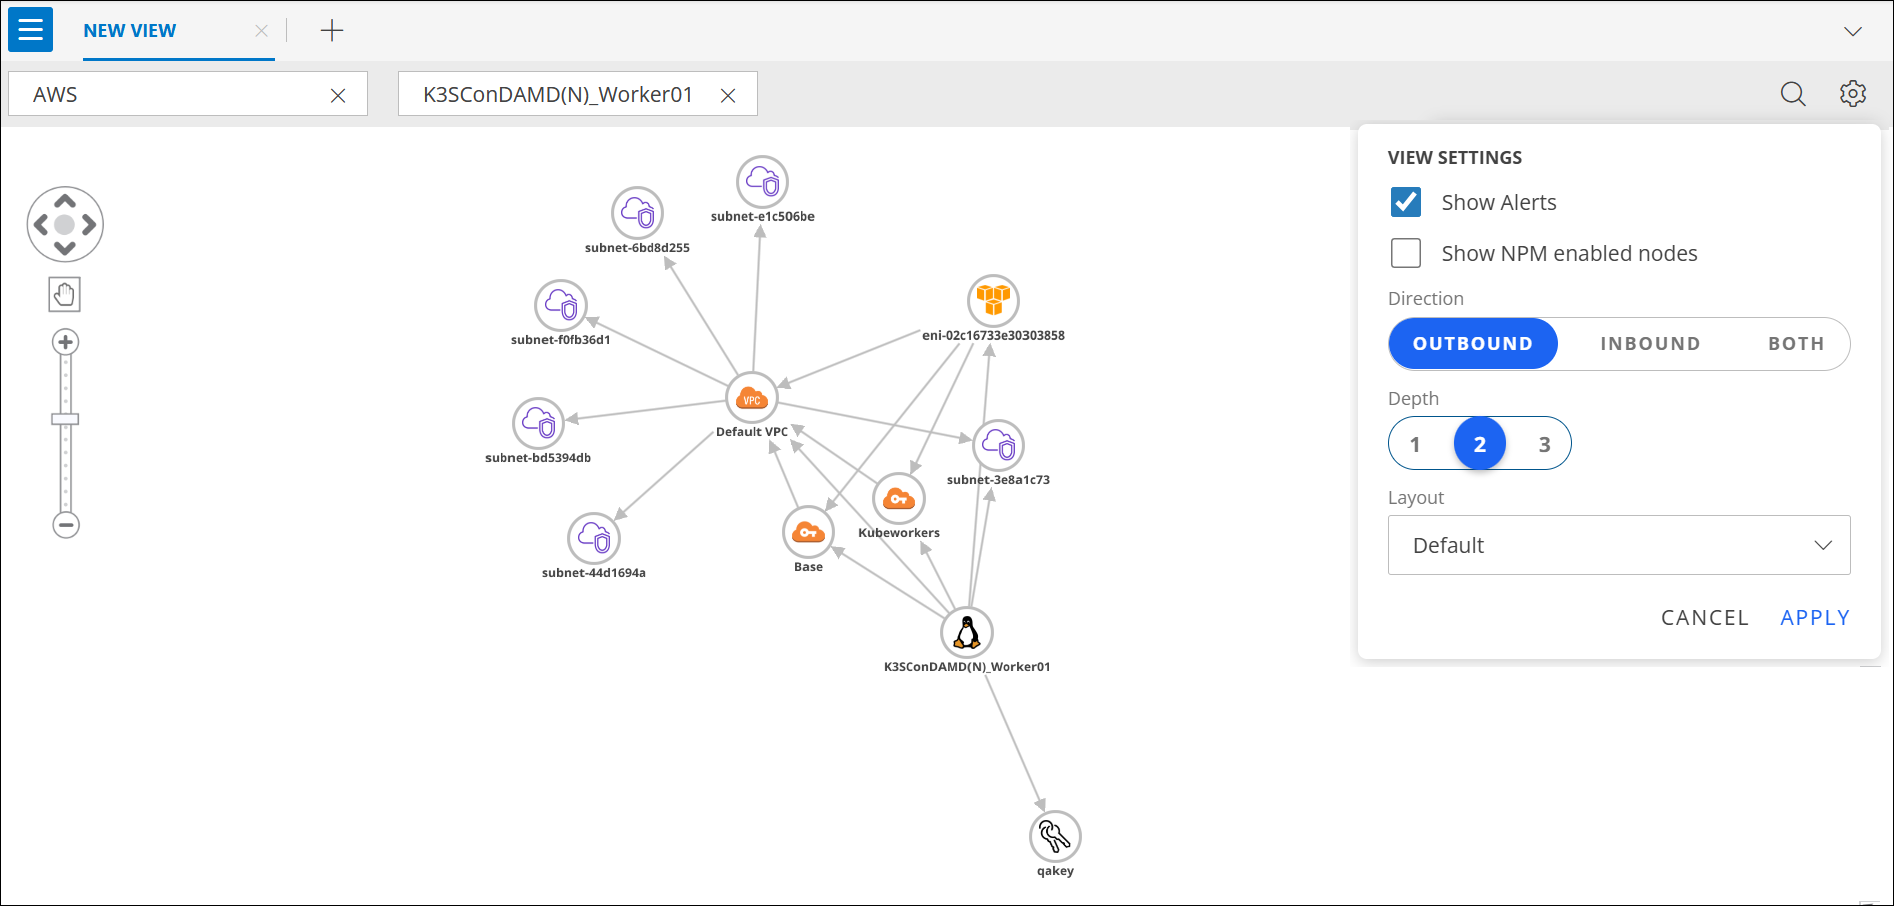Enable Show NPM enabled nodes

[x=1406, y=253]
